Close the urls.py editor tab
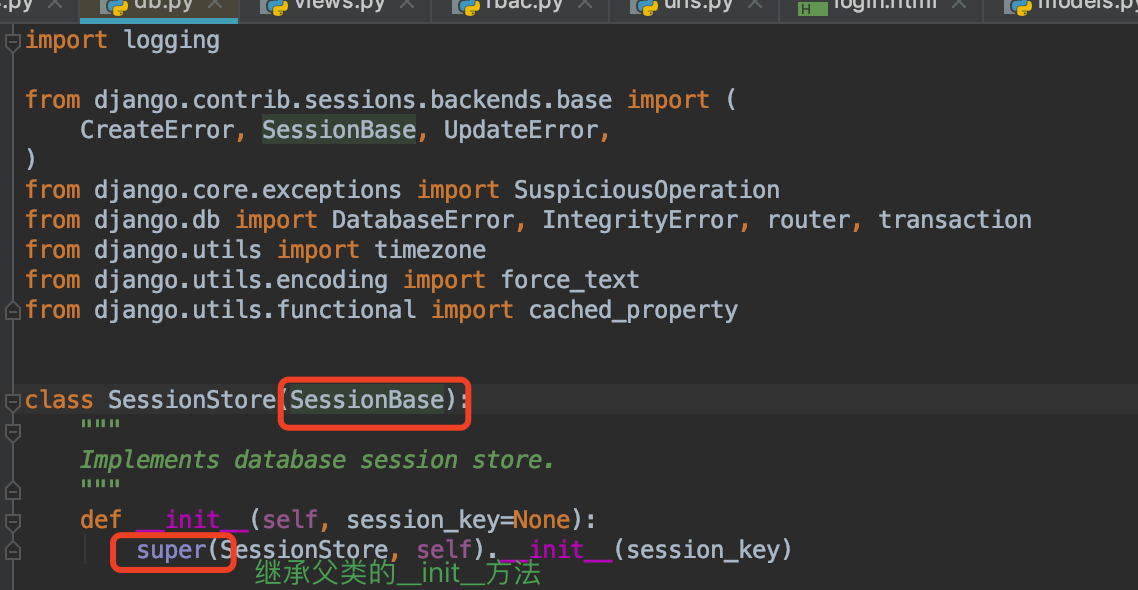 [x=753, y=5]
